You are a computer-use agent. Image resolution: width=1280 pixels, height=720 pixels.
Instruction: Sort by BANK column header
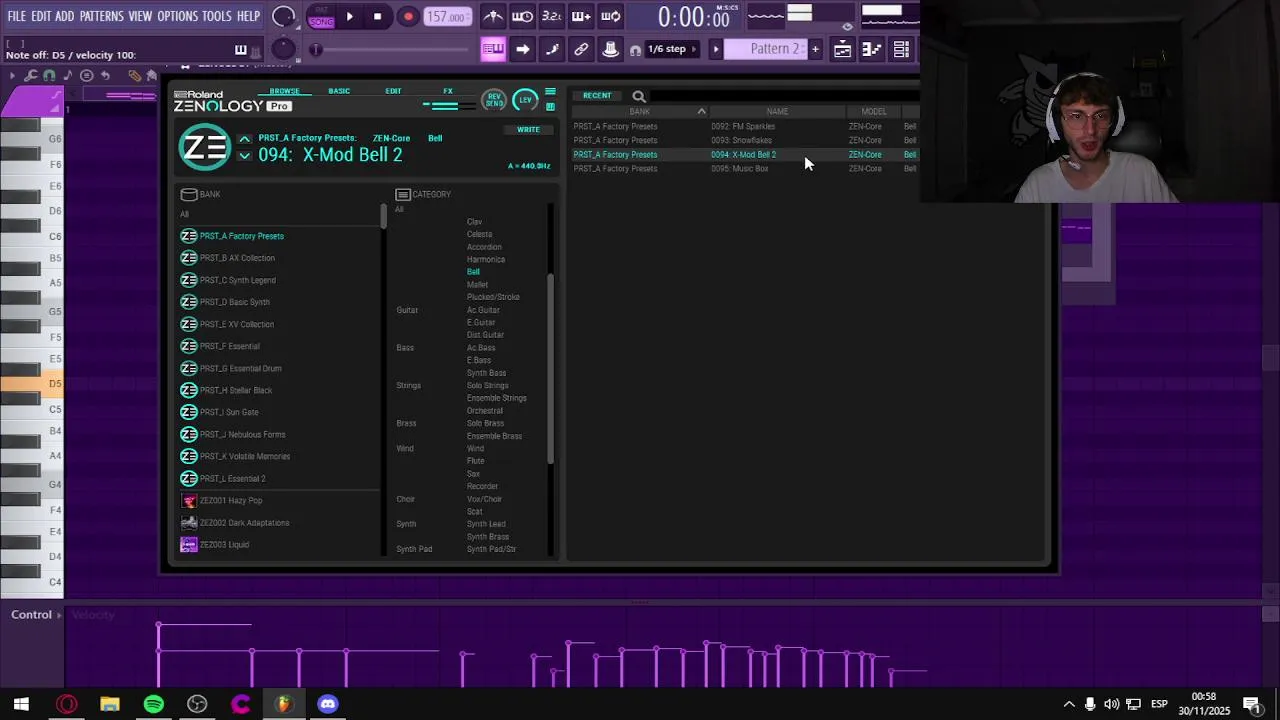pyautogui.click(x=640, y=112)
